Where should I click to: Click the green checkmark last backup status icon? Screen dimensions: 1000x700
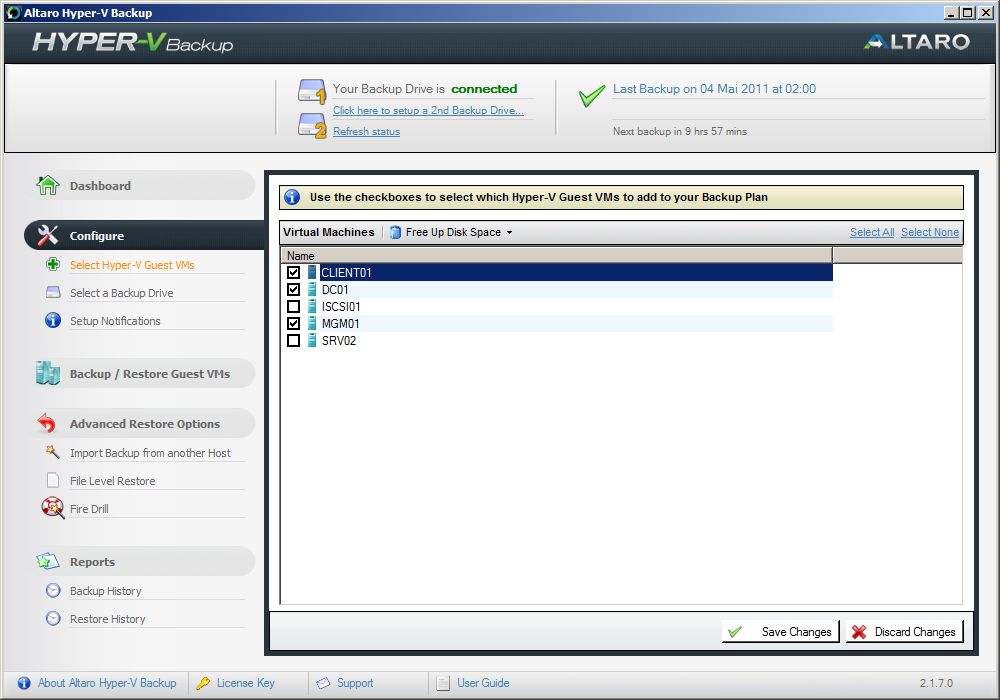tap(592, 96)
